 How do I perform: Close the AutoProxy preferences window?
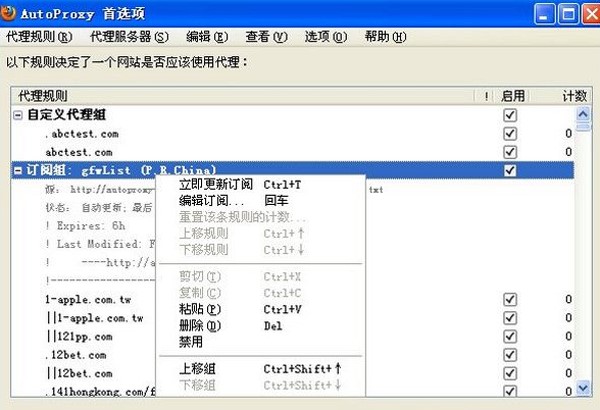pyautogui.click(x=591, y=15)
